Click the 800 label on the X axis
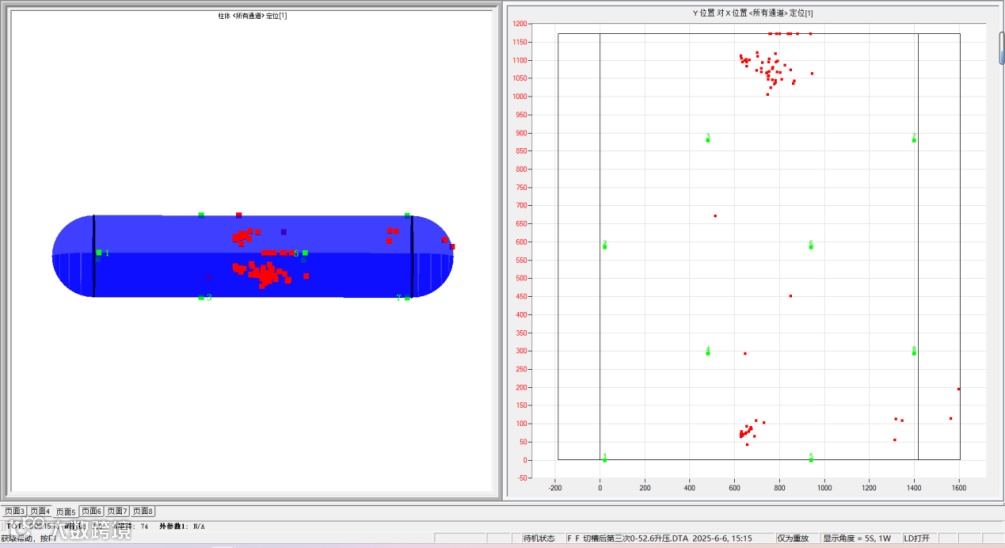1005x548 pixels. point(779,488)
